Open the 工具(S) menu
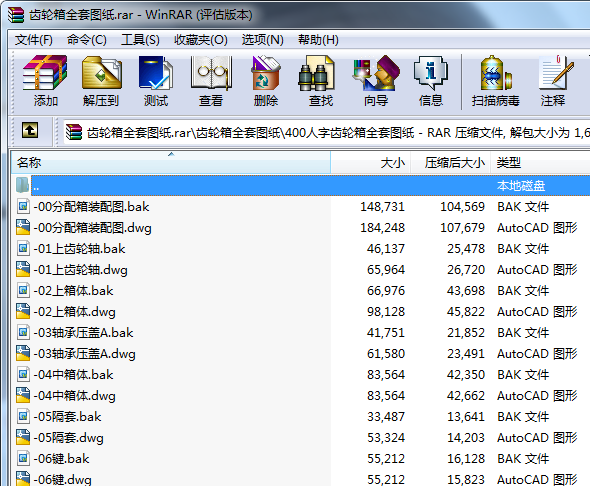 coord(140,39)
